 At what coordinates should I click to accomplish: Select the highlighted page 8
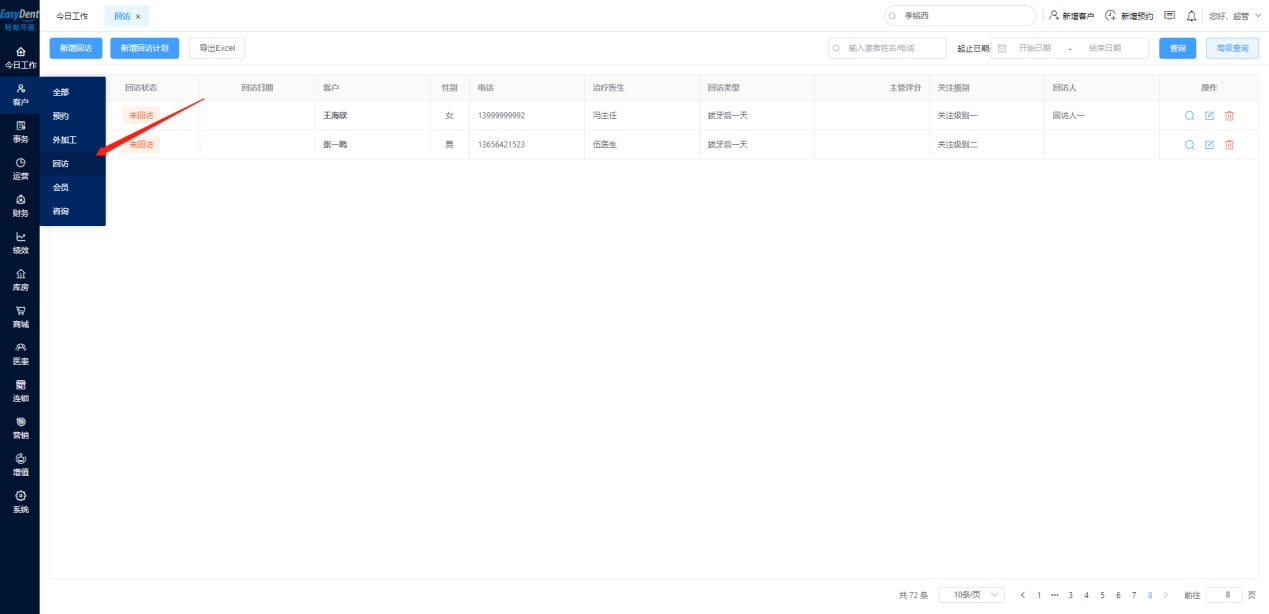pyautogui.click(x=1150, y=595)
